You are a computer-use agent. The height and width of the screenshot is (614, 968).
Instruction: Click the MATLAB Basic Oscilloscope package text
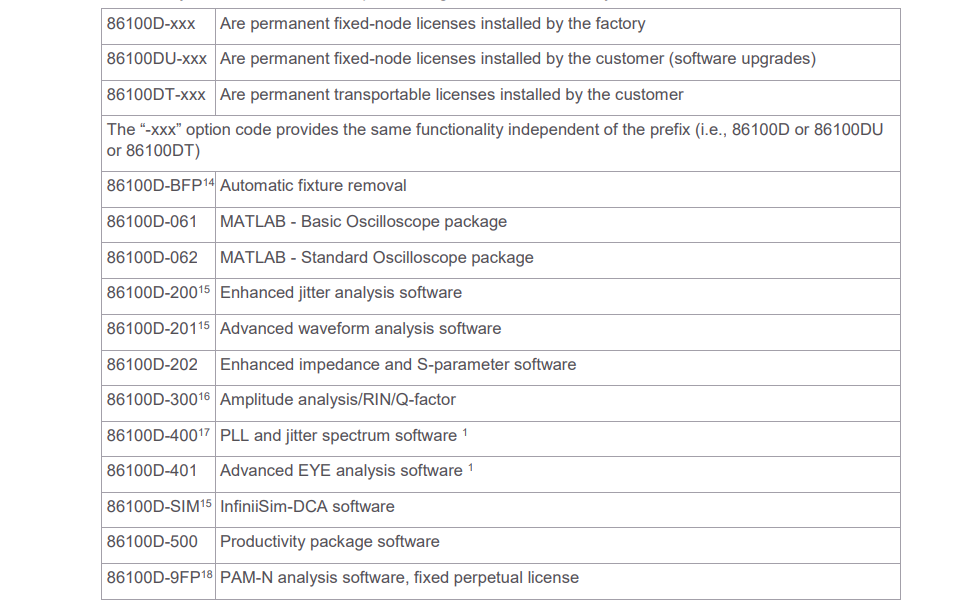coord(363,222)
